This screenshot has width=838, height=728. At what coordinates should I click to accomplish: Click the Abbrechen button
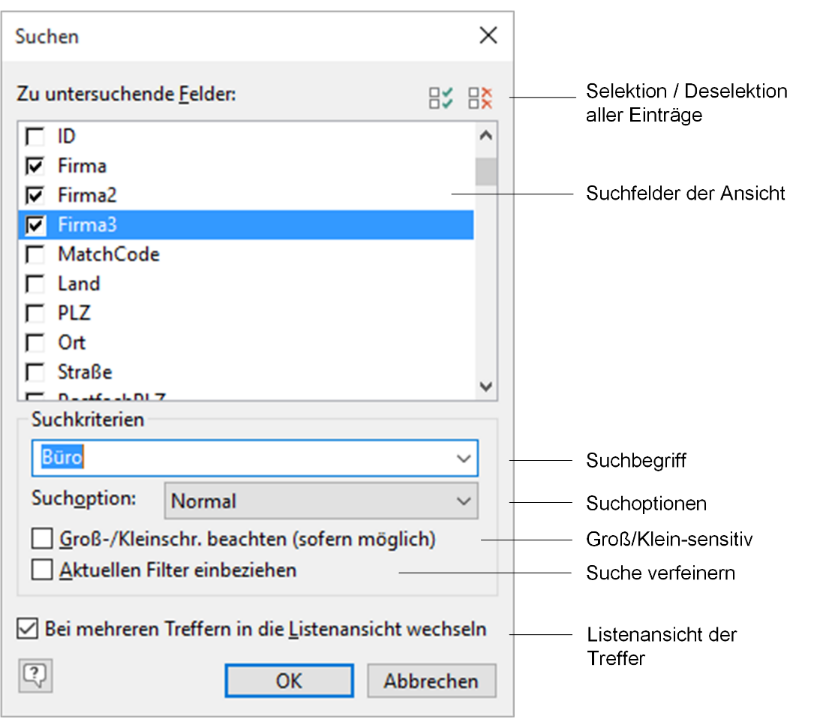pyautogui.click(x=431, y=681)
